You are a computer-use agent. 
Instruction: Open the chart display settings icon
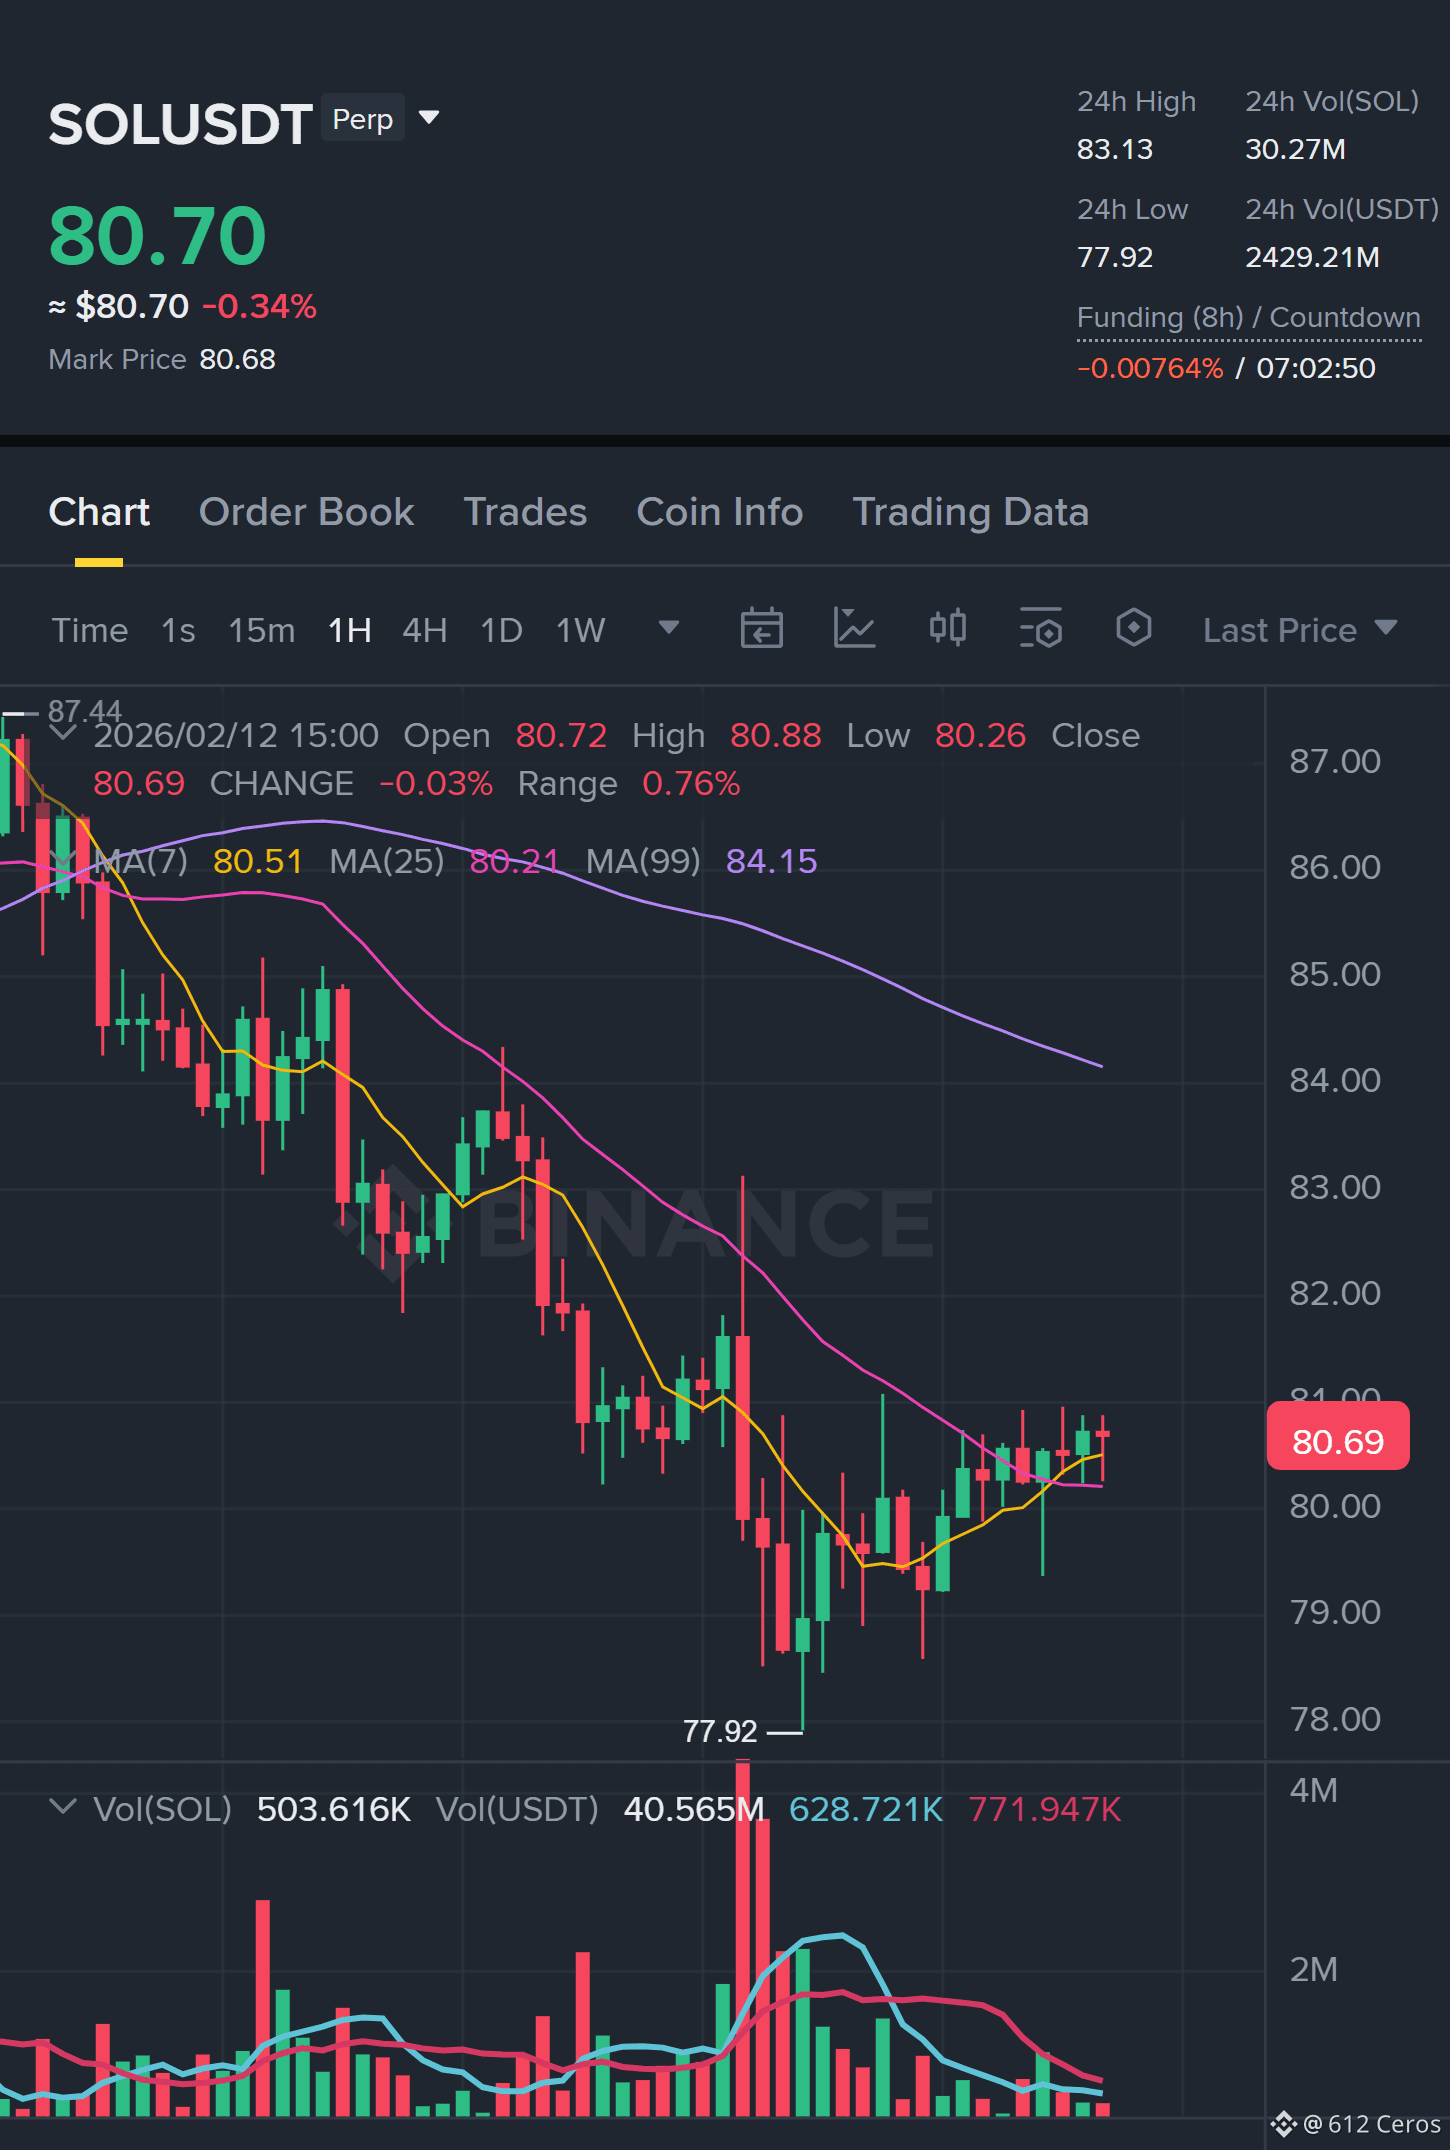[x=1040, y=629]
